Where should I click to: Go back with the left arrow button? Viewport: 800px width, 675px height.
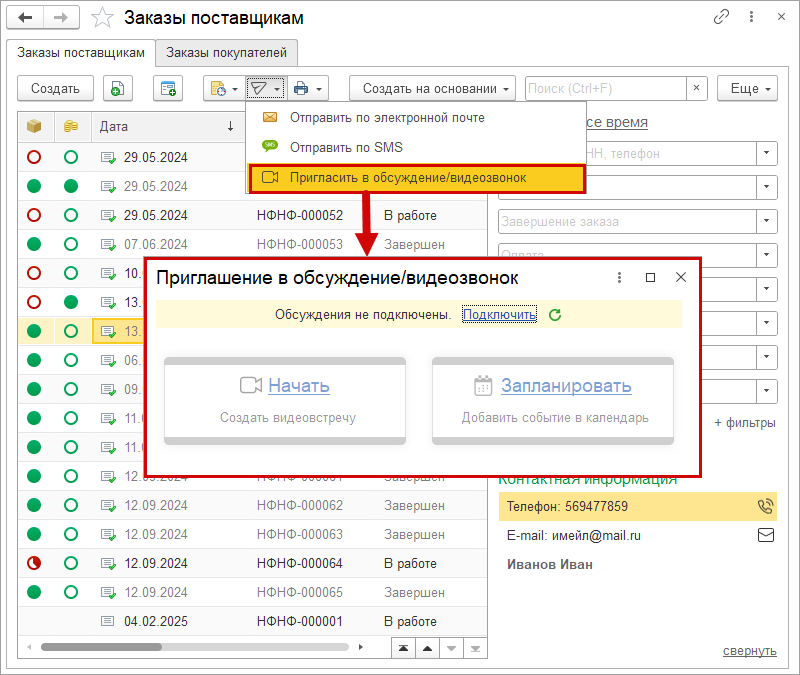click(x=25, y=18)
